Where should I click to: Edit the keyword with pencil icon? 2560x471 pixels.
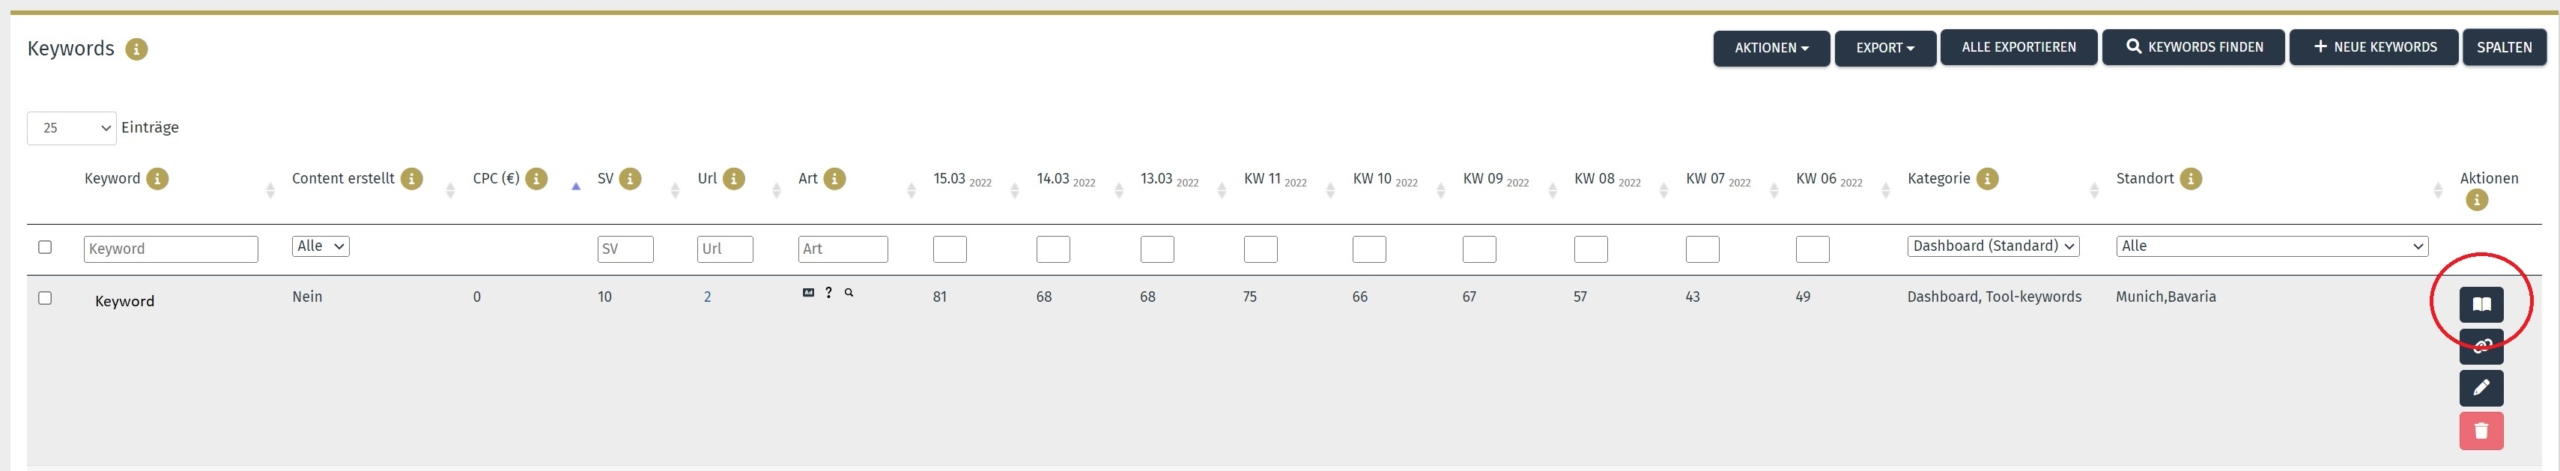2481,388
